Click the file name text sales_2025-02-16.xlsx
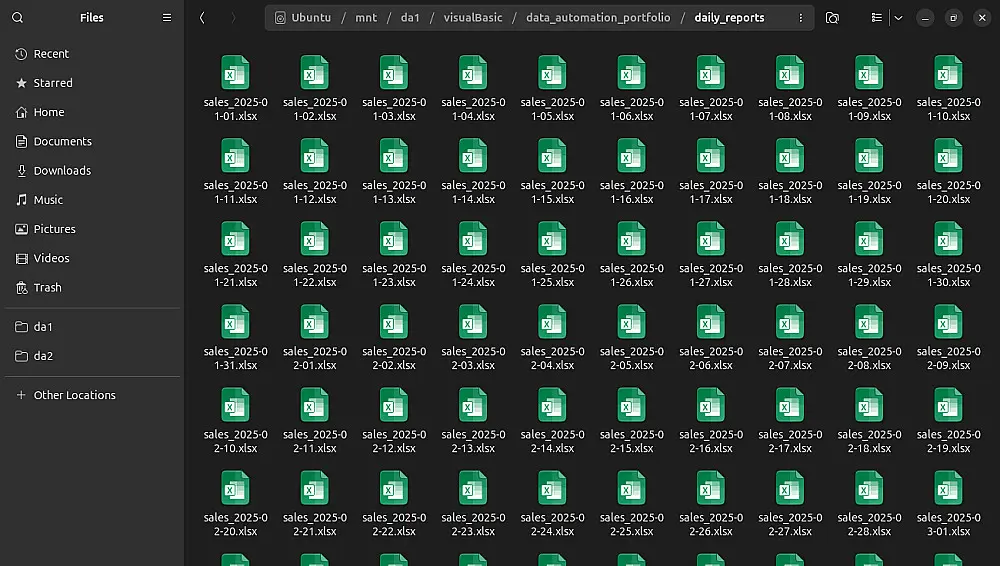Image resolution: width=1000 pixels, height=566 pixels. tap(710, 441)
